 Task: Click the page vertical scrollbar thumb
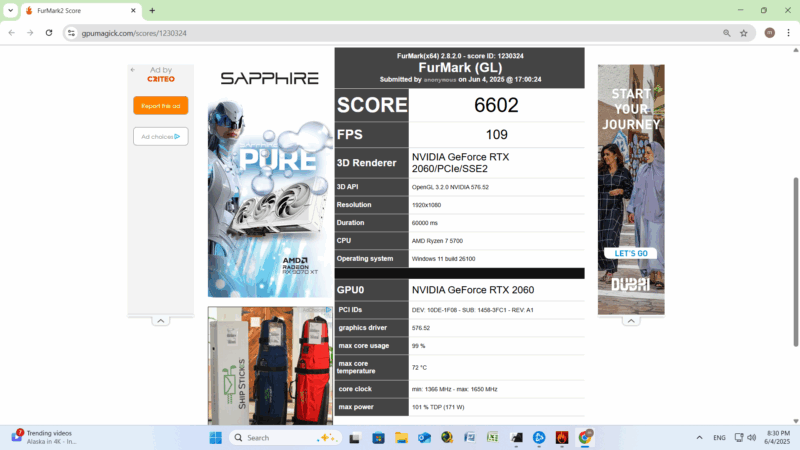tap(796, 262)
